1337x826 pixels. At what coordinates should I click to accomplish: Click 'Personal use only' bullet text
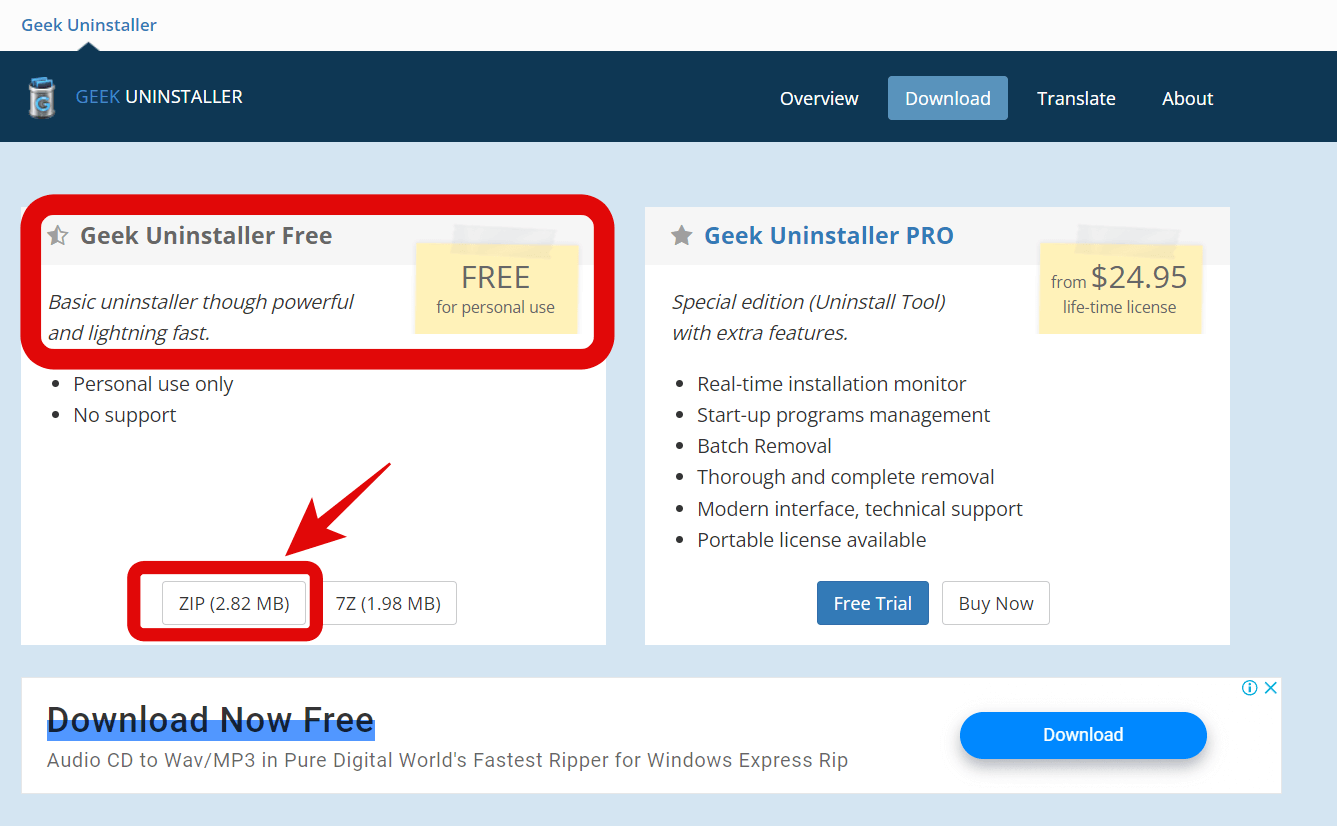(153, 384)
